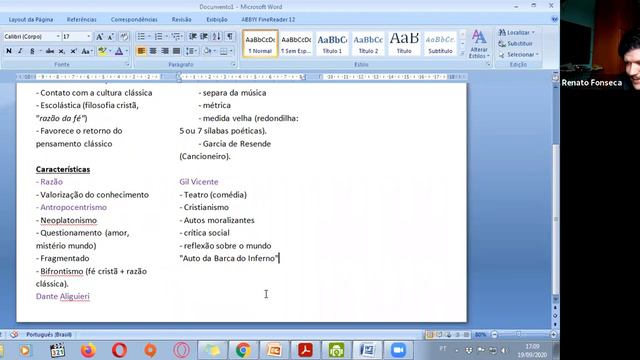Apply the Título 1 style
This screenshot has height=360, width=640.
[x=332, y=44]
